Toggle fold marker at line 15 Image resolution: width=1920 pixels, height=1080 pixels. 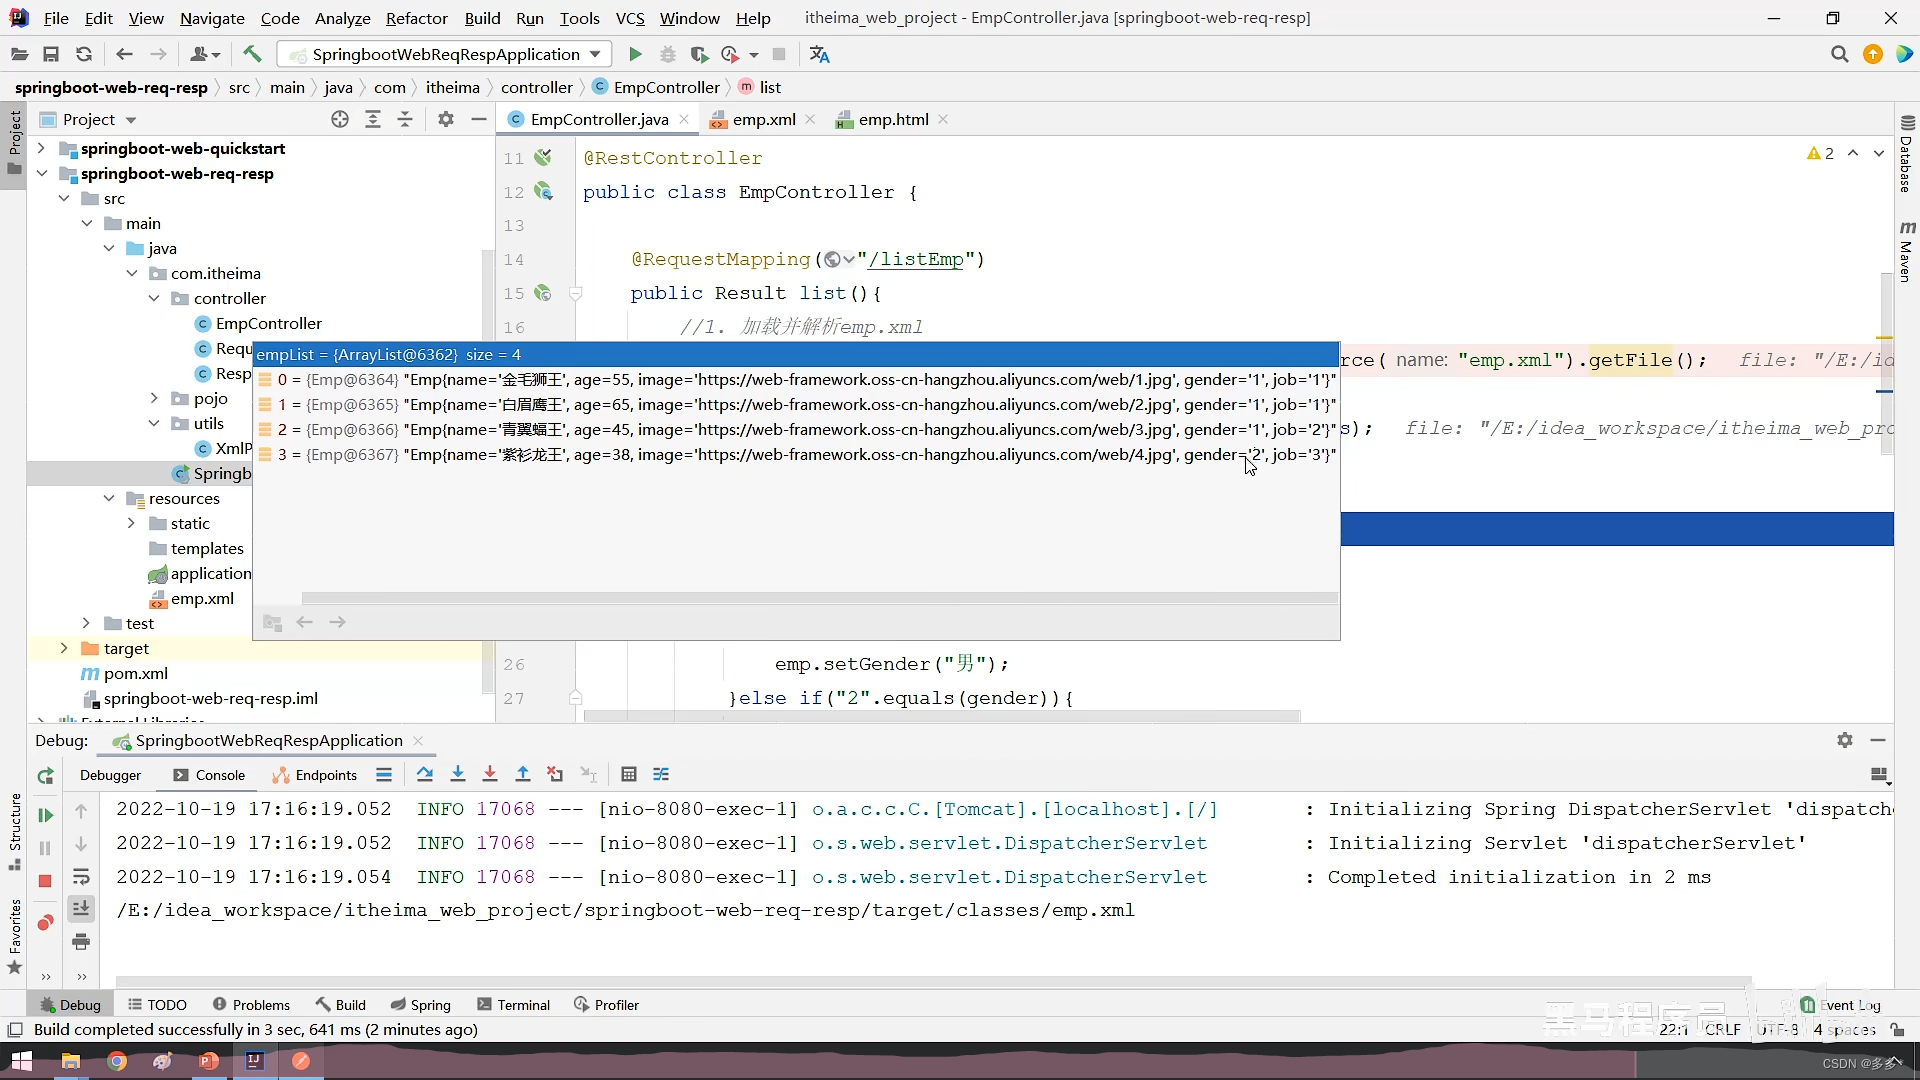pyautogui.click(x=576, y=293)
